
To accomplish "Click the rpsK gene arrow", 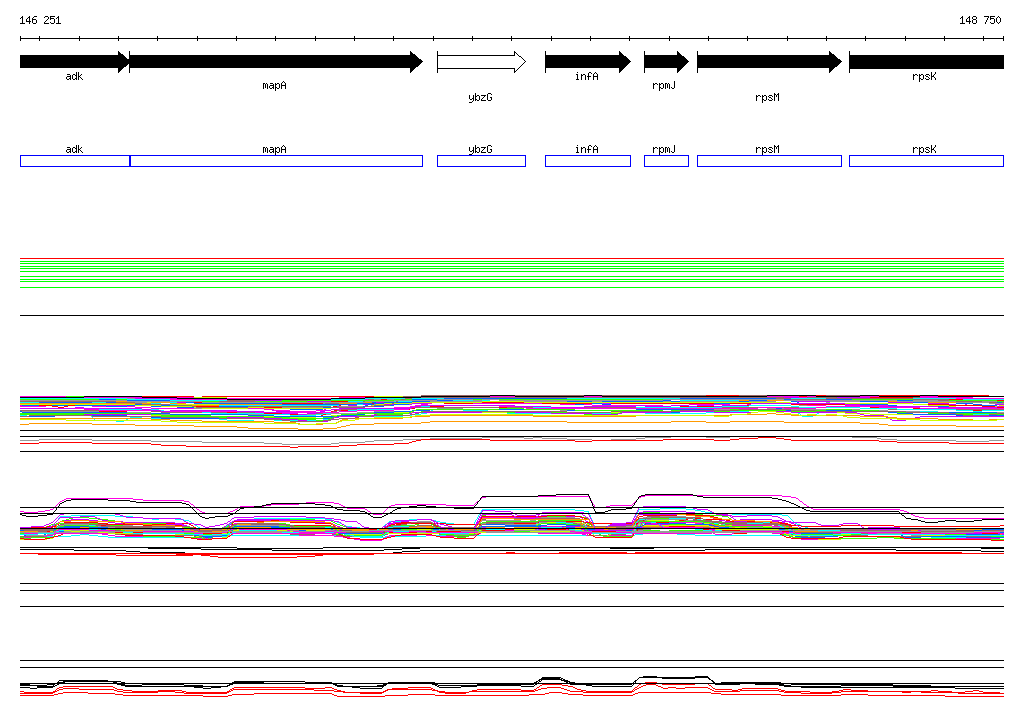I will click(x=926, y=62).
